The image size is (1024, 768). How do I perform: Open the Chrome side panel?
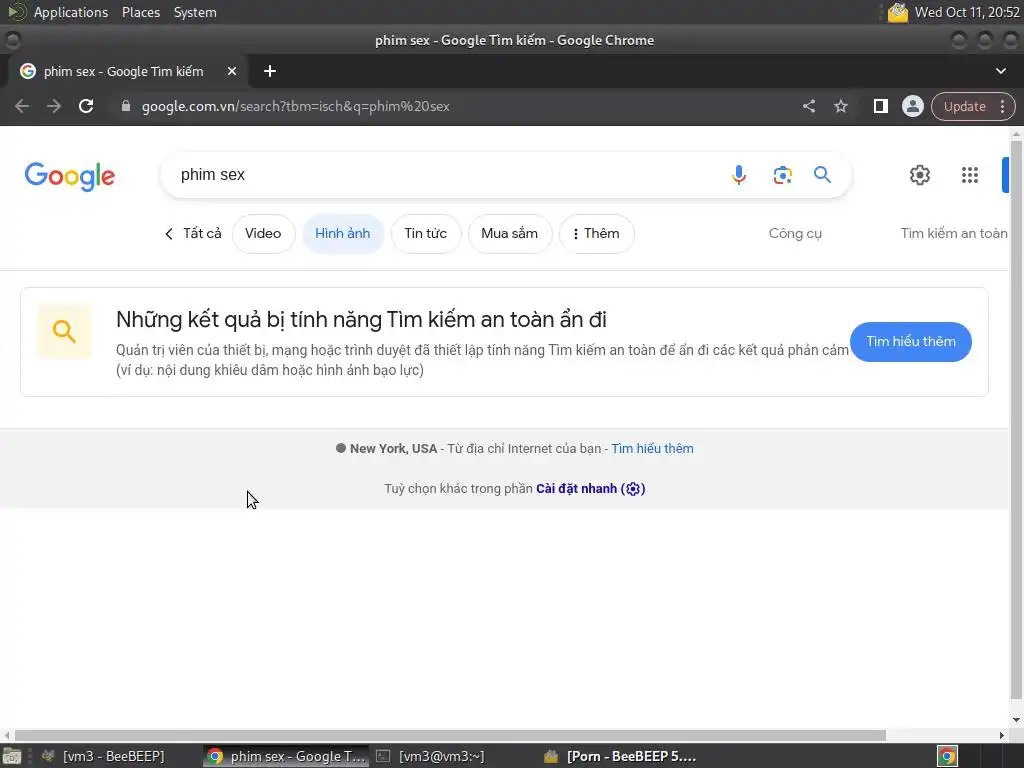[880, 106]
